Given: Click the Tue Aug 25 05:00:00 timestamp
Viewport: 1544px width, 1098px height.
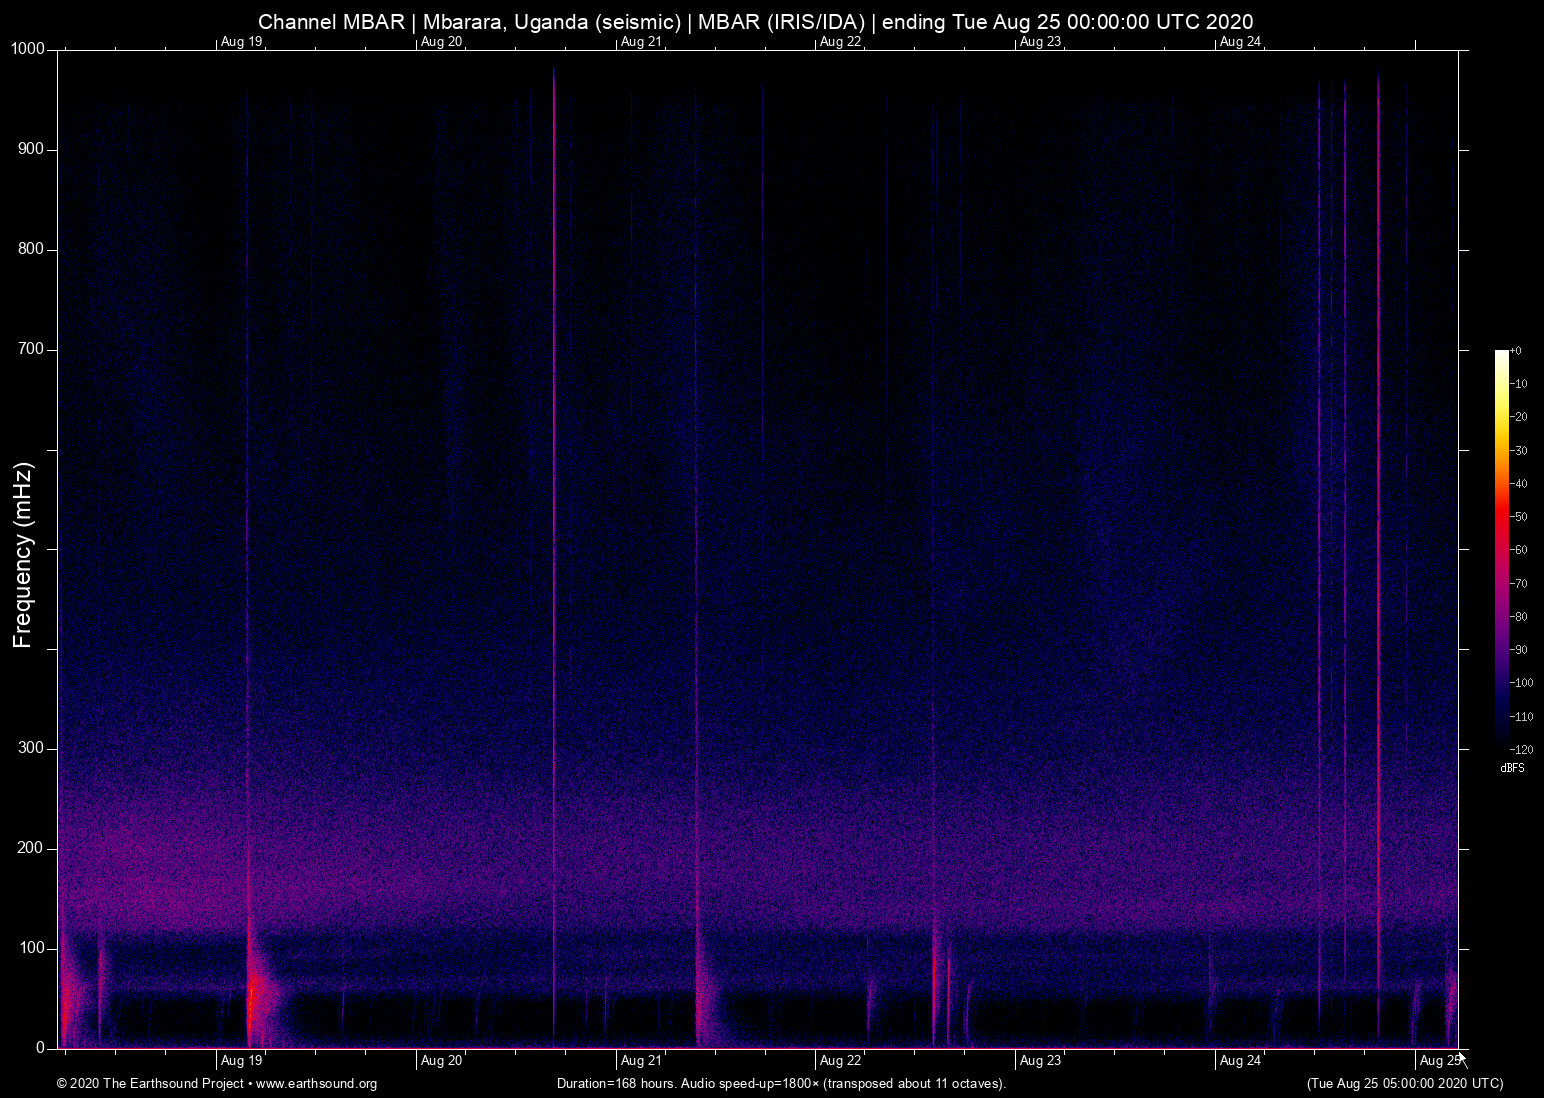Looking at the screenshot, I should pos(1404,1084).
